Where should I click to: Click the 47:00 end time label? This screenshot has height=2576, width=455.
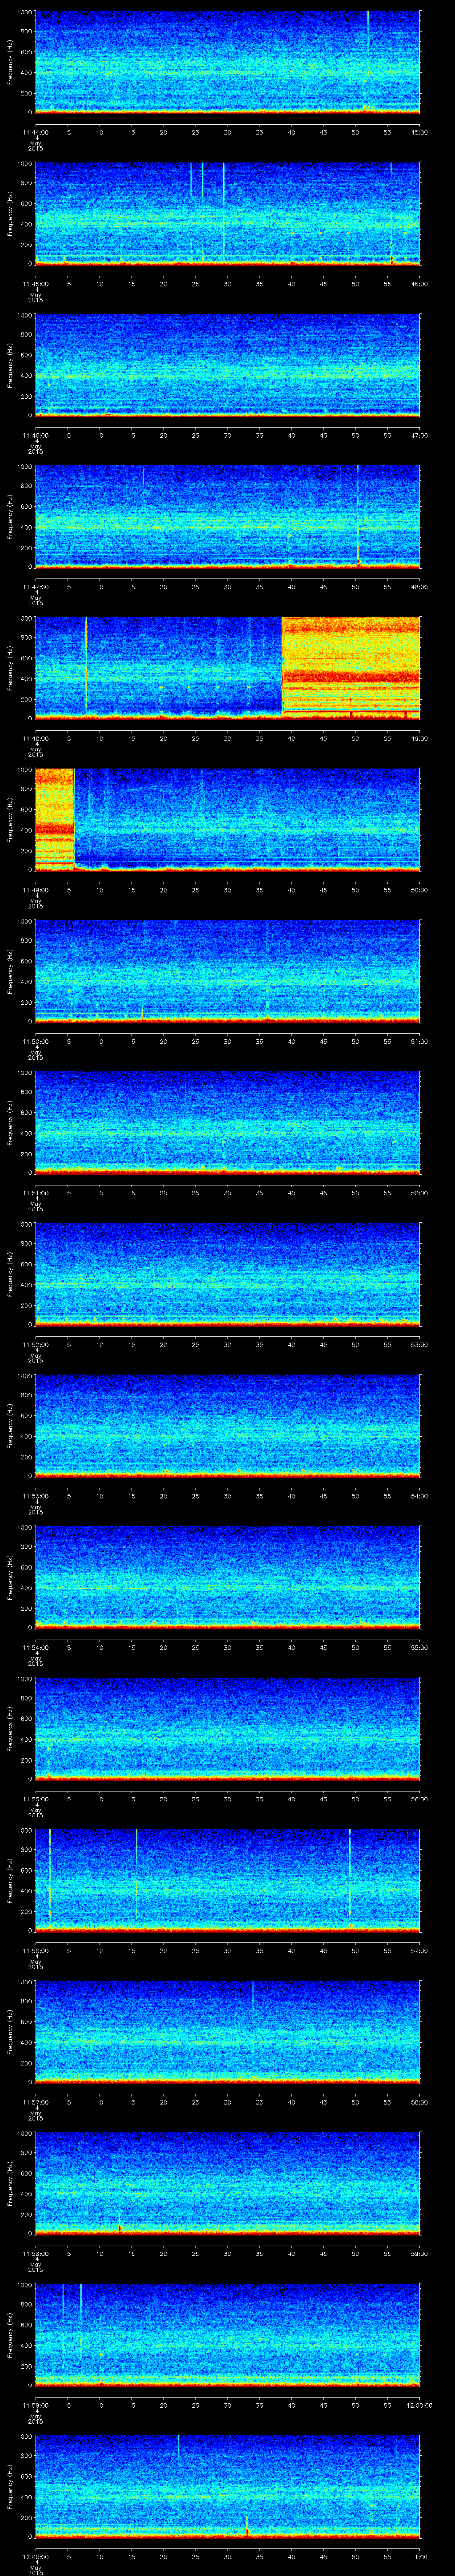(x=419, y=435)
